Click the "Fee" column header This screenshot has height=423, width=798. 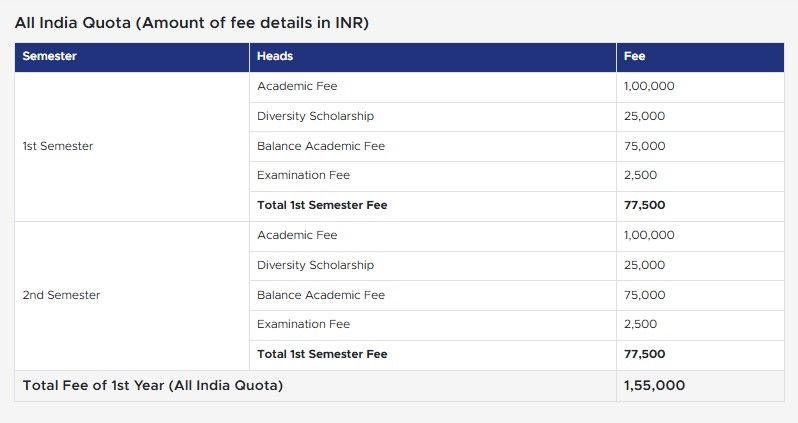pos(634,57)
